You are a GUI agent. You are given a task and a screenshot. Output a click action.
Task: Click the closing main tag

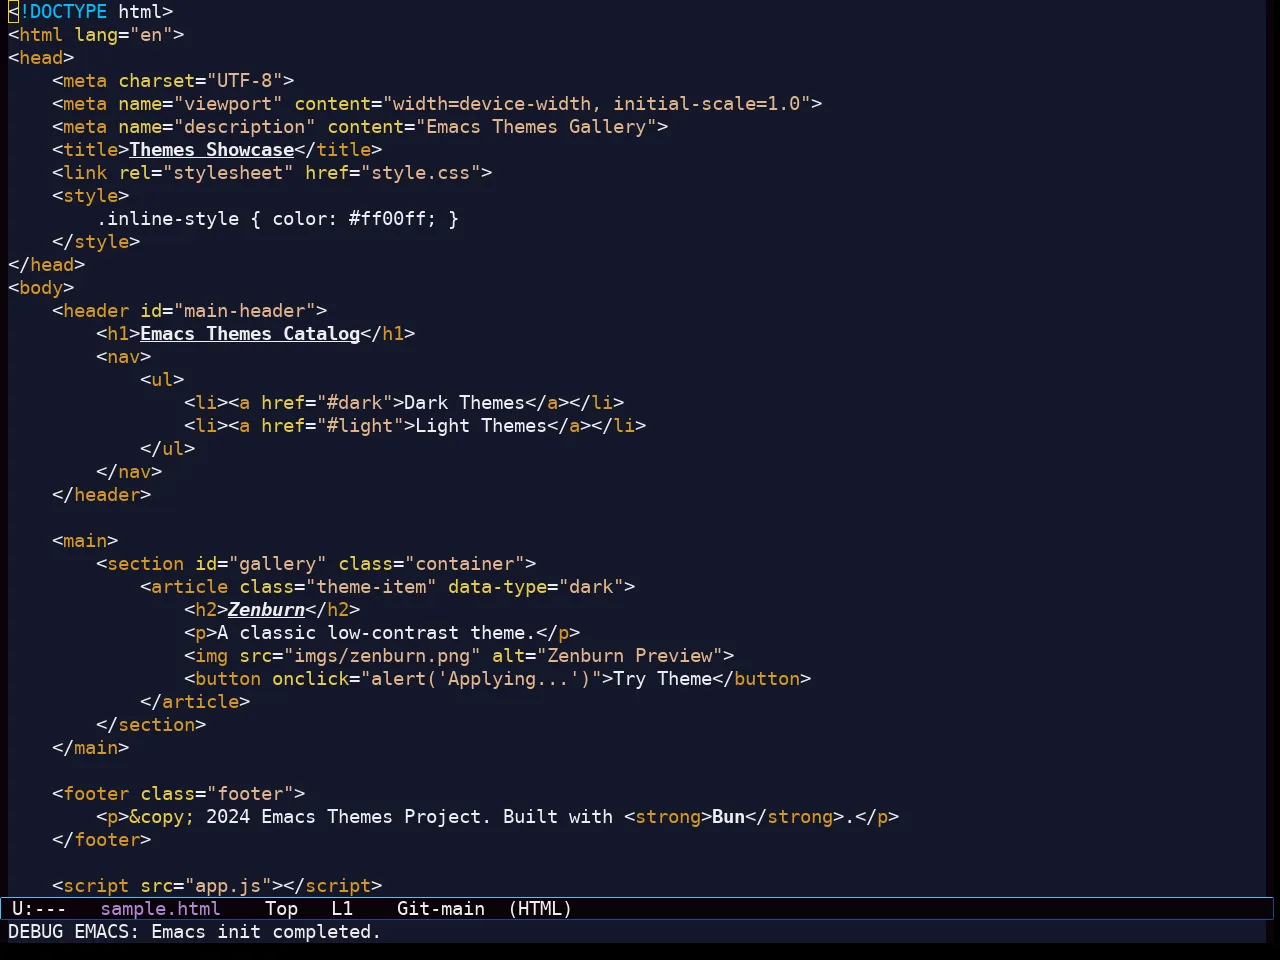(x=91, y=748)
